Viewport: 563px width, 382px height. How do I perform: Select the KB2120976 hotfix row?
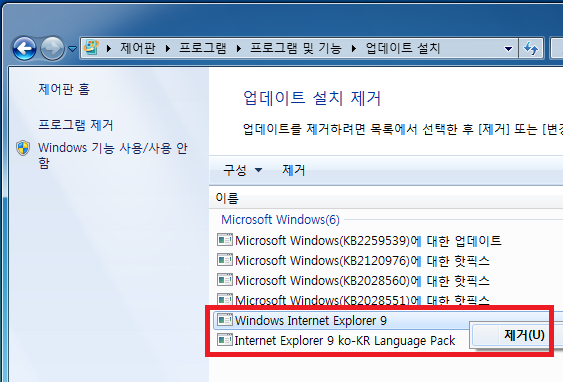click(353, 260)
